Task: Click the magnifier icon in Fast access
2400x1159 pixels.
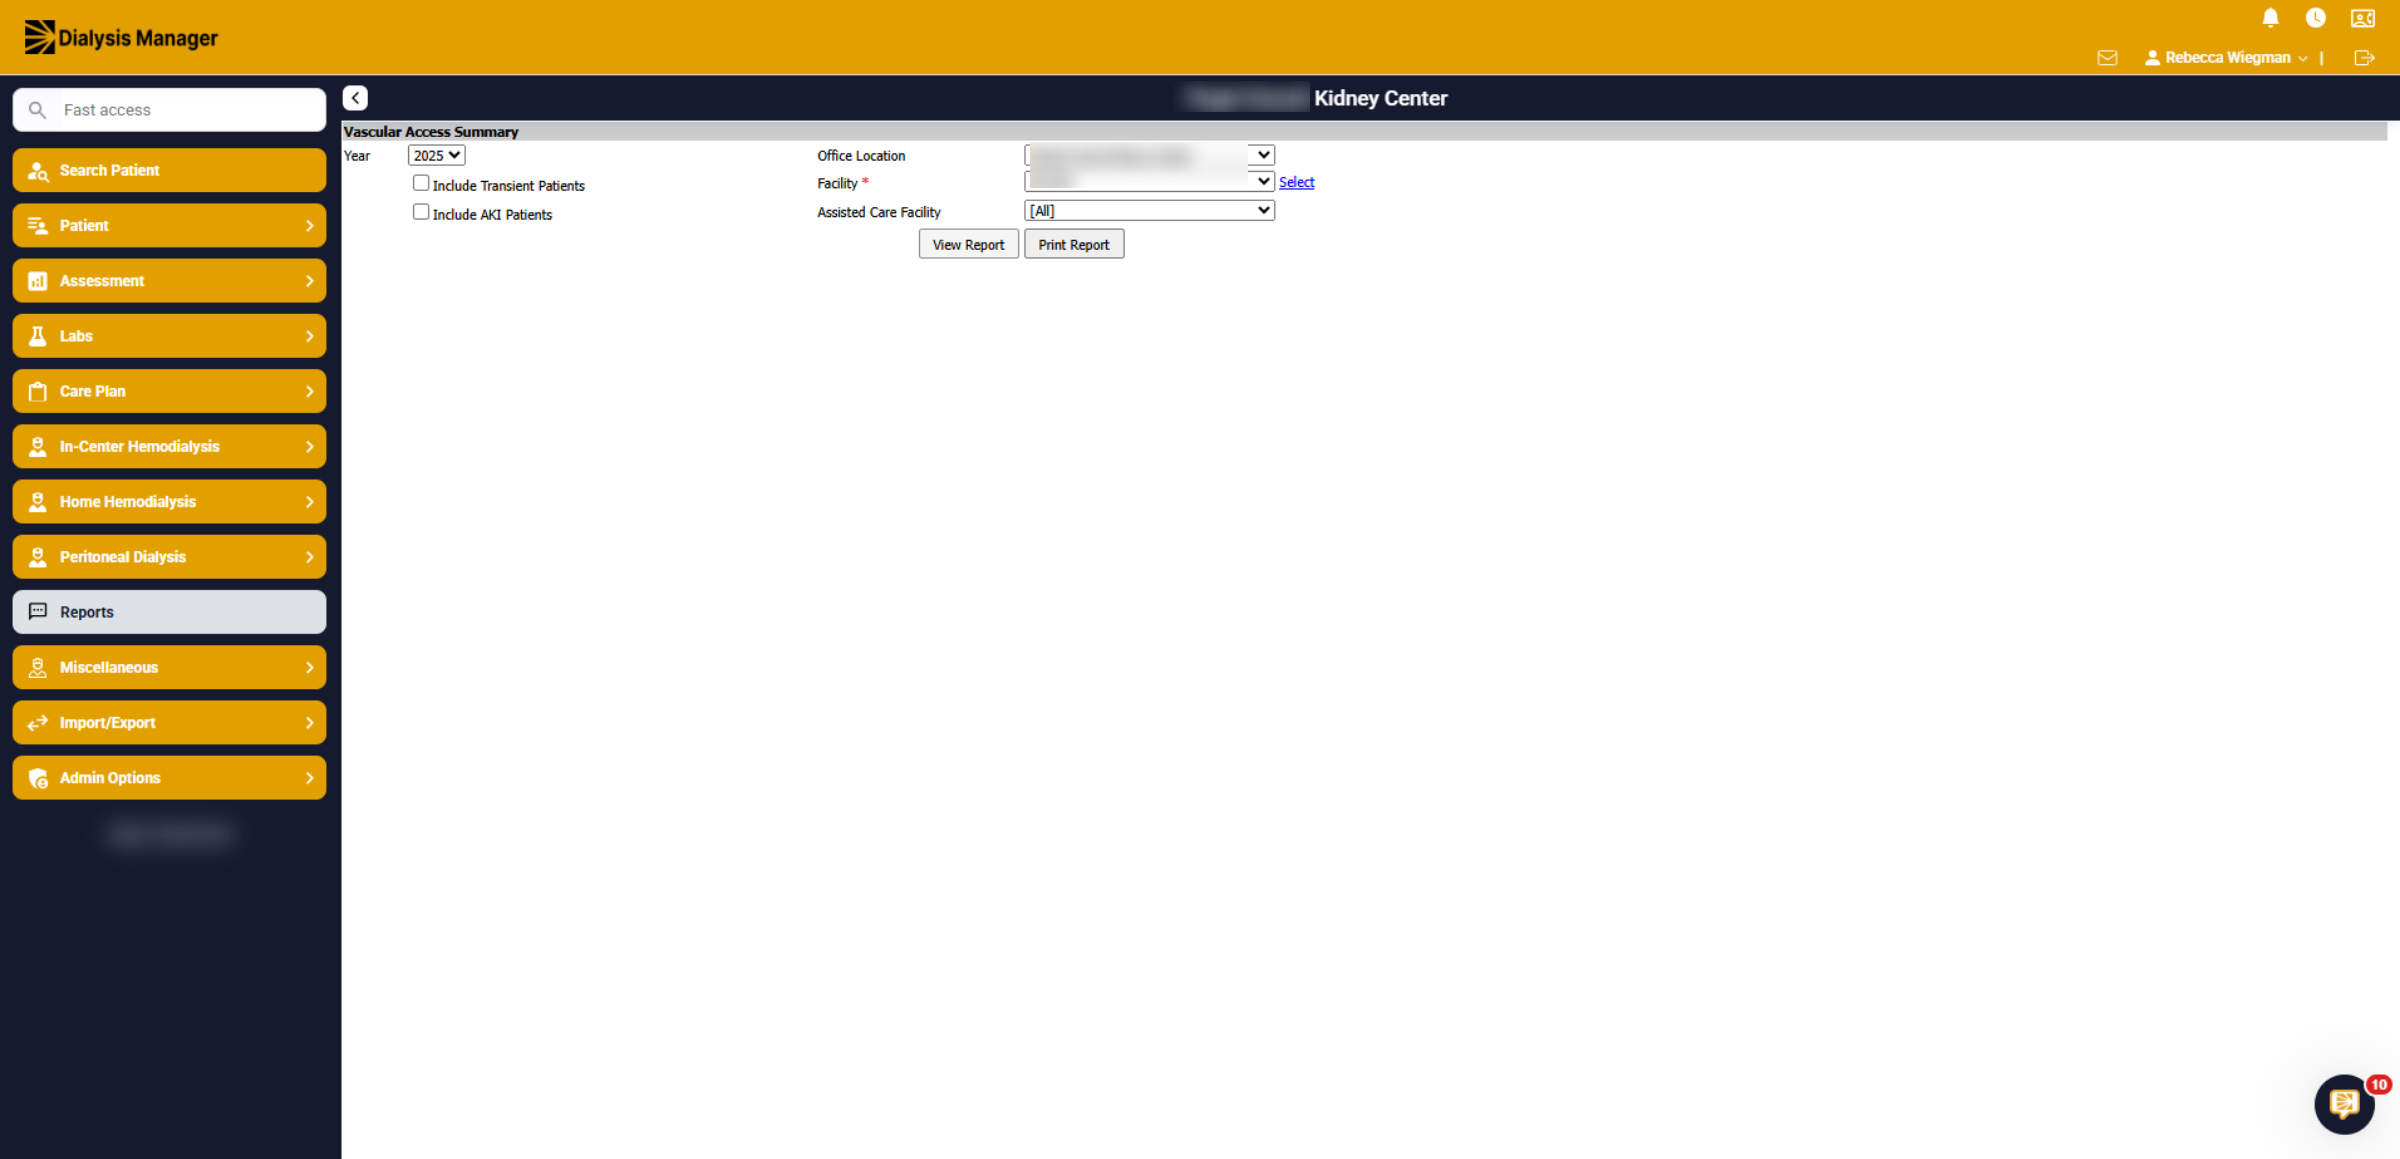Action: pos(37,110)
